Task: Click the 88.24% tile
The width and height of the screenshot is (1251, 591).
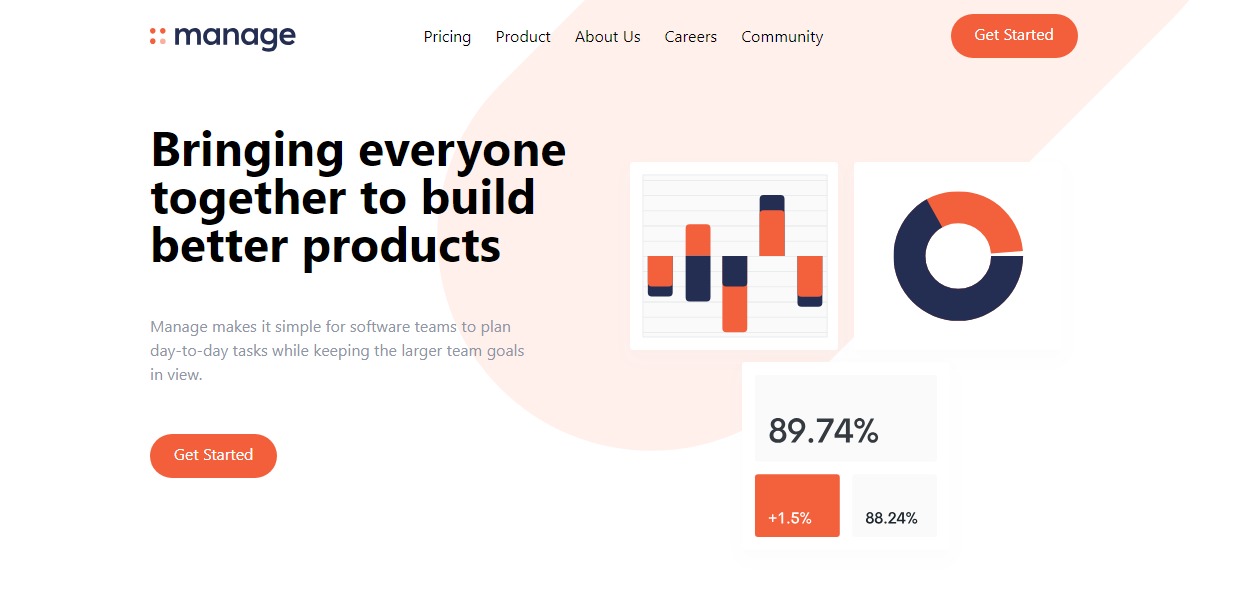Action: coord(895,505)
